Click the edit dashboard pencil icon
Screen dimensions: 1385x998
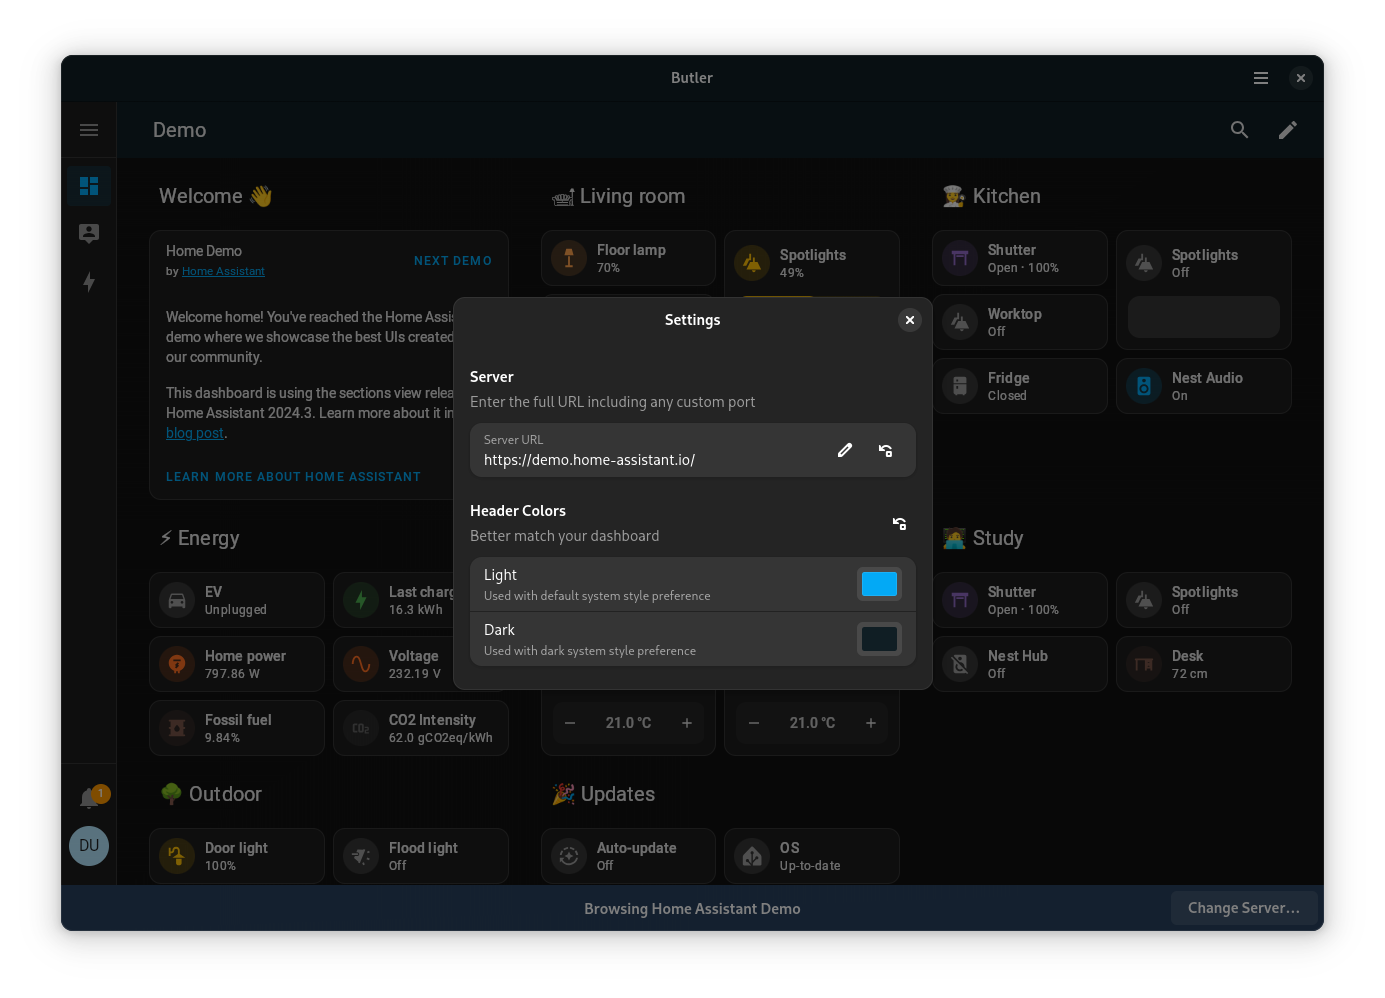pyautogui.click(x=1288, y=130)
